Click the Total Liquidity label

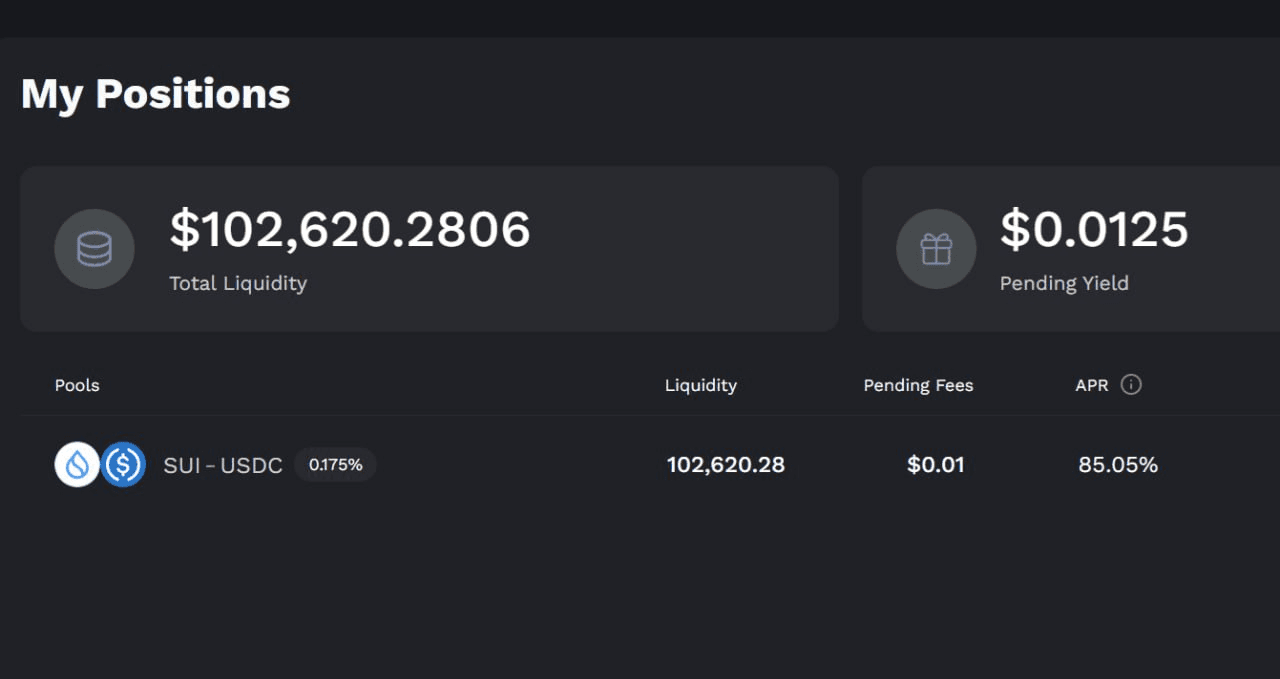[238, 284]
